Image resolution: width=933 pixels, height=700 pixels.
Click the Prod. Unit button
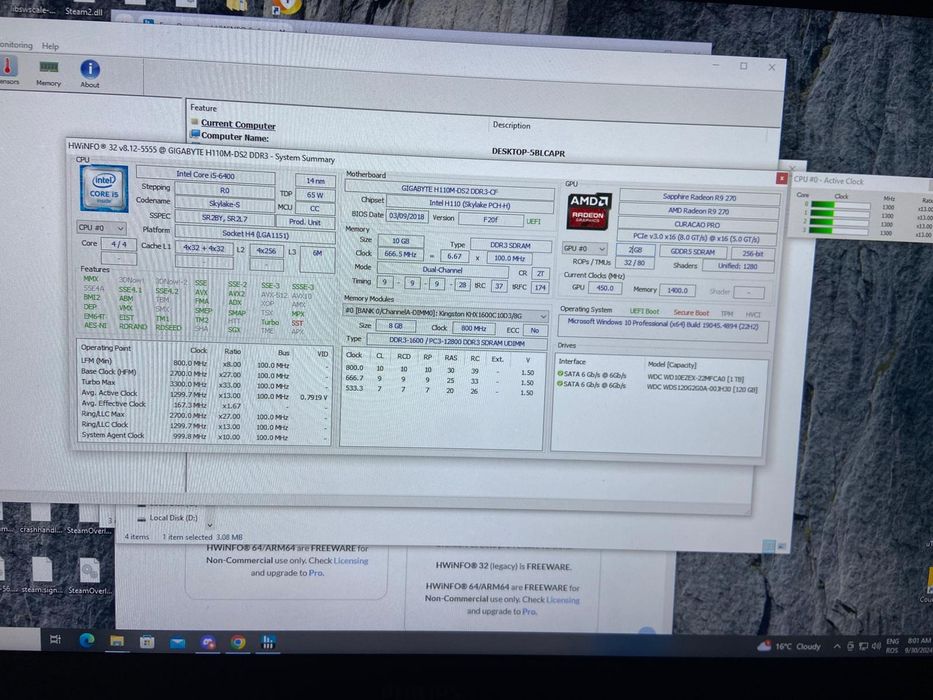click(x=305, y=222)
